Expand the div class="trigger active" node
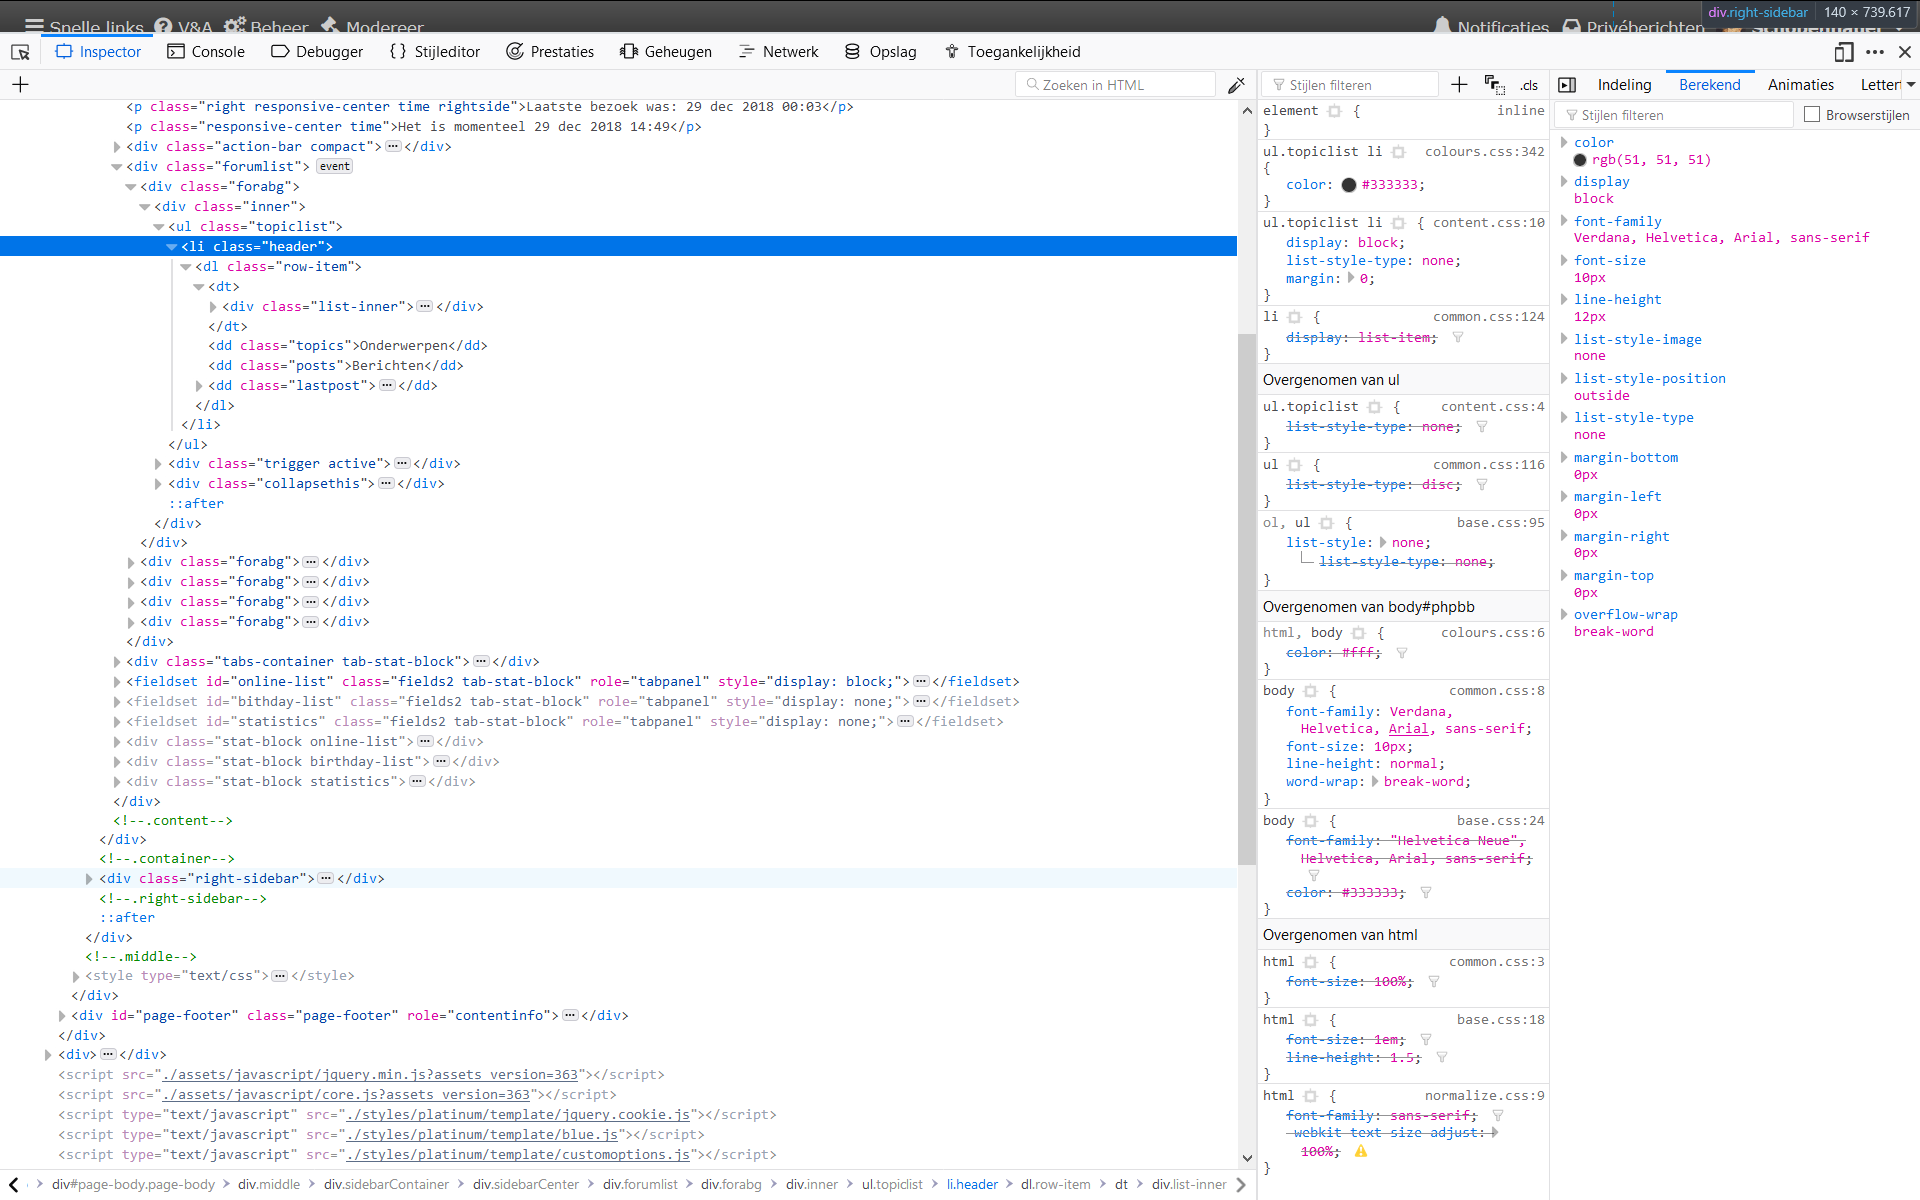The height and width of the screenshot is (1200, 1920). click(158, 464)
